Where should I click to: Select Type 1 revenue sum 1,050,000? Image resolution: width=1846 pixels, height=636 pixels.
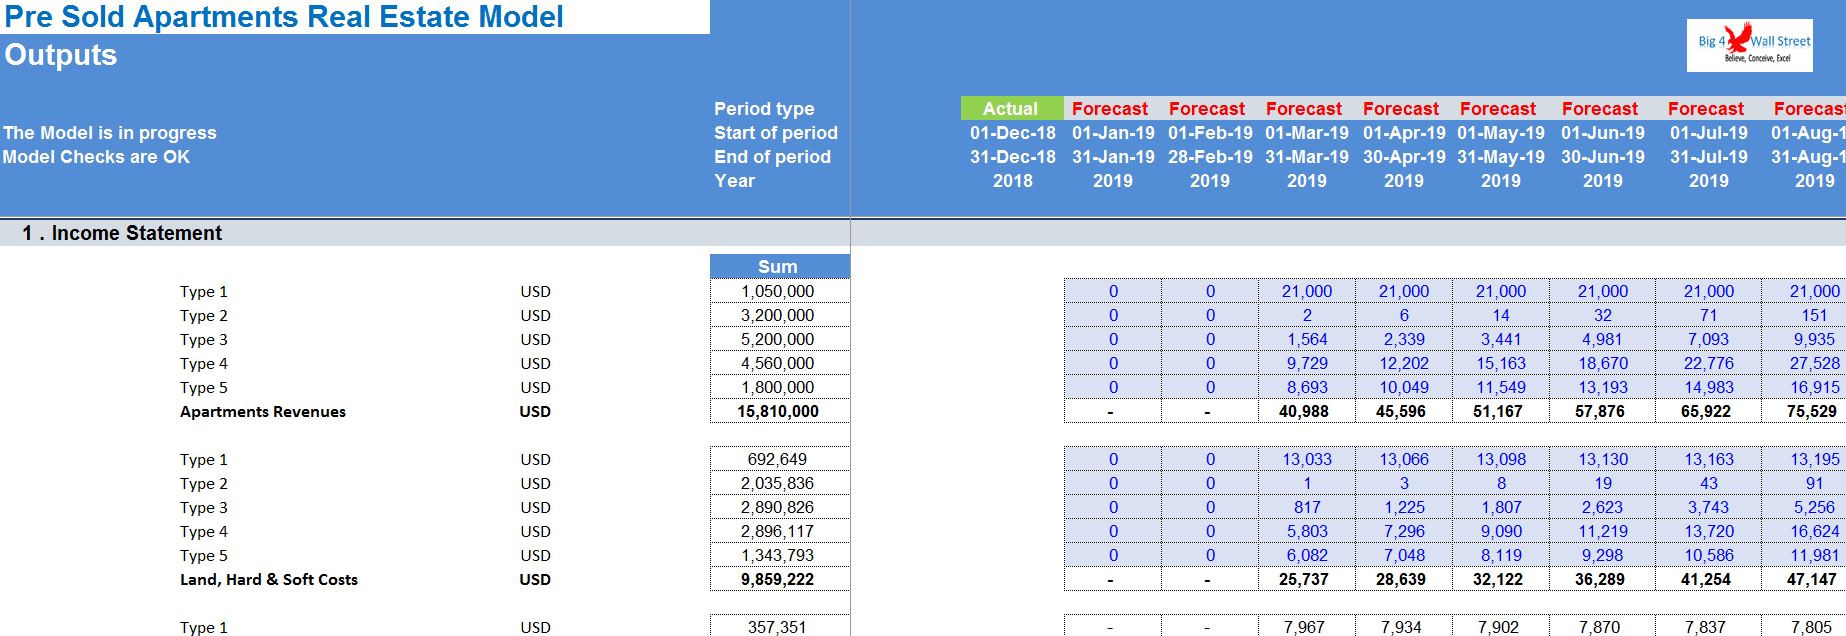click(x=779, y=291)
